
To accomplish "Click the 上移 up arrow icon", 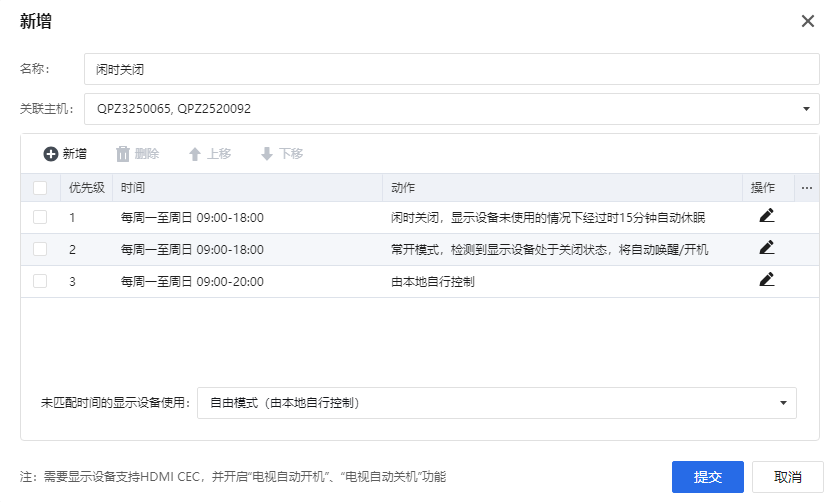I will coord(195,154).
